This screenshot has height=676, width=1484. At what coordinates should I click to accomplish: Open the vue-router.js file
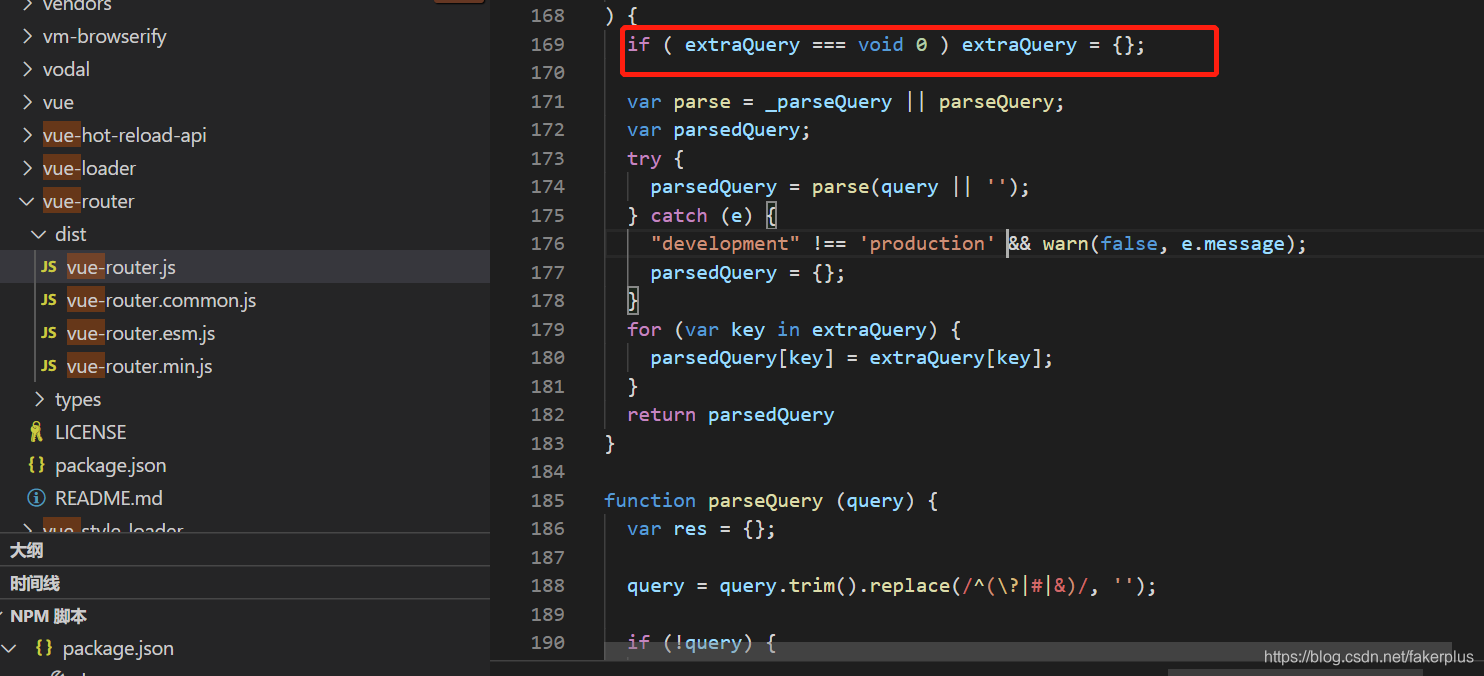coord(245,268)
